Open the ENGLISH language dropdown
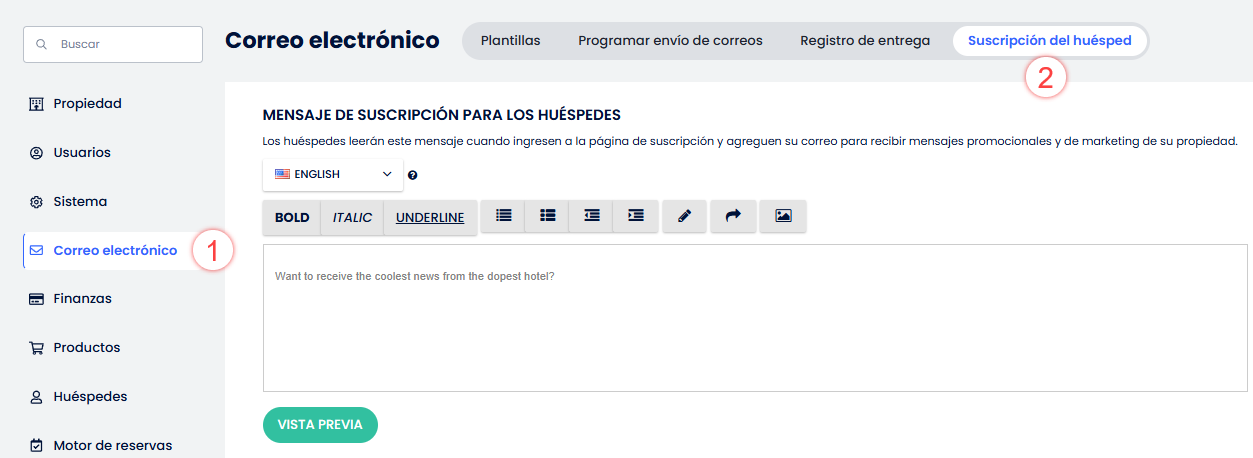Viewport: 1253px width, 458px height. (x=333, y=174)
